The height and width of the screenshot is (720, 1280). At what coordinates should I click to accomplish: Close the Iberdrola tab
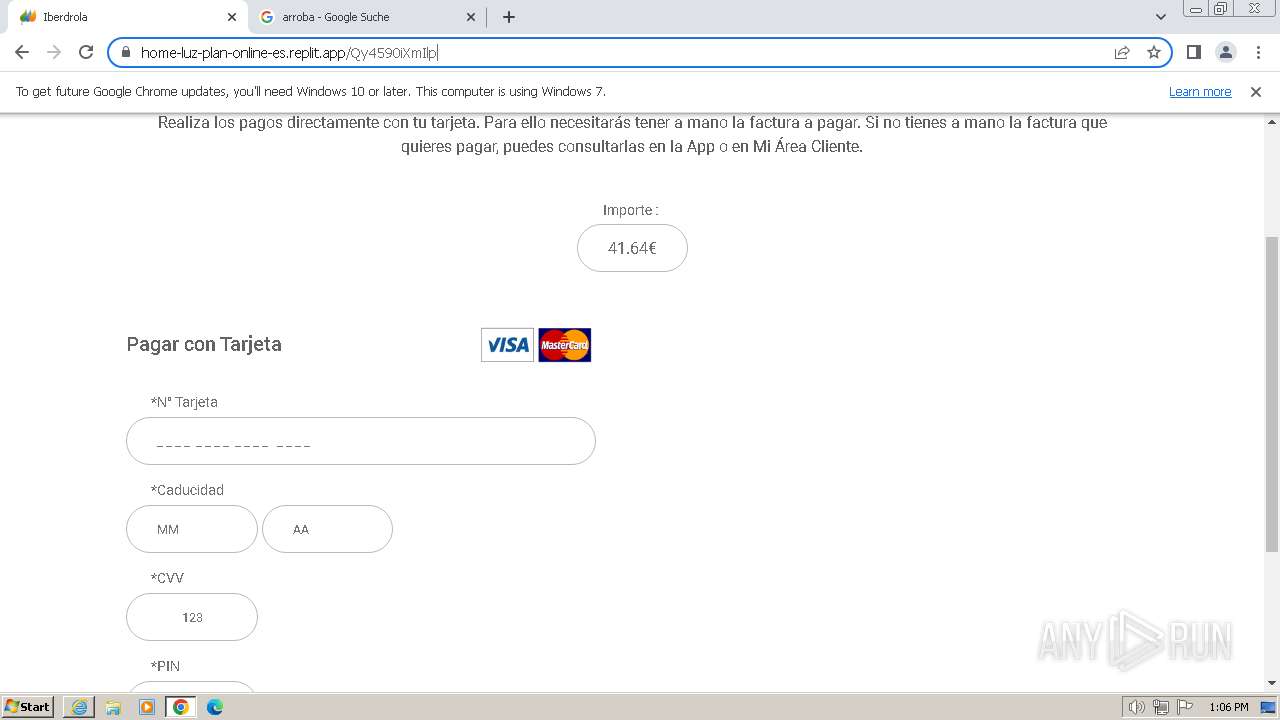click(x=232, y=17)
